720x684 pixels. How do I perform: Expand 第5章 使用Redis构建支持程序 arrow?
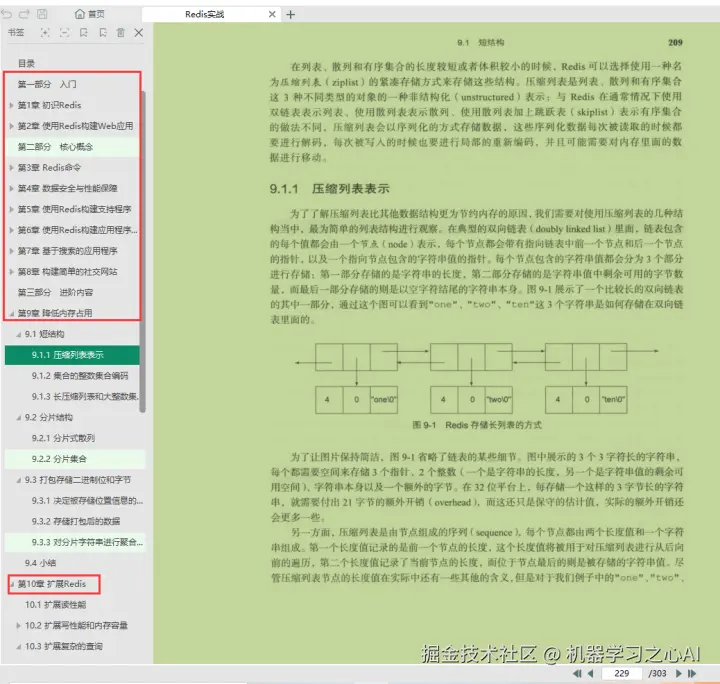[11, 209]
